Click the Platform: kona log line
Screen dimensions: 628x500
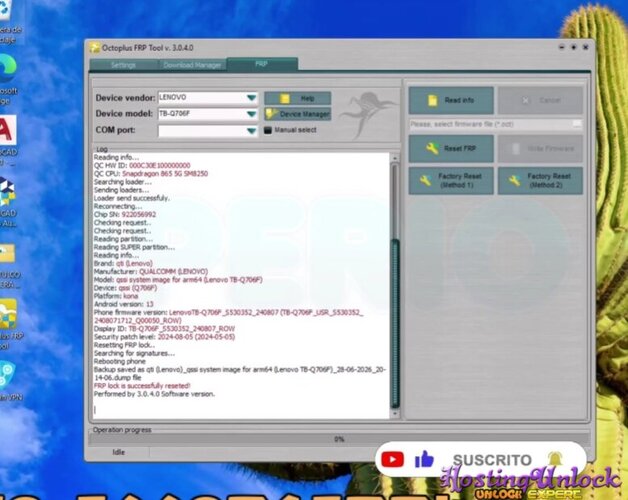(116, 296)
